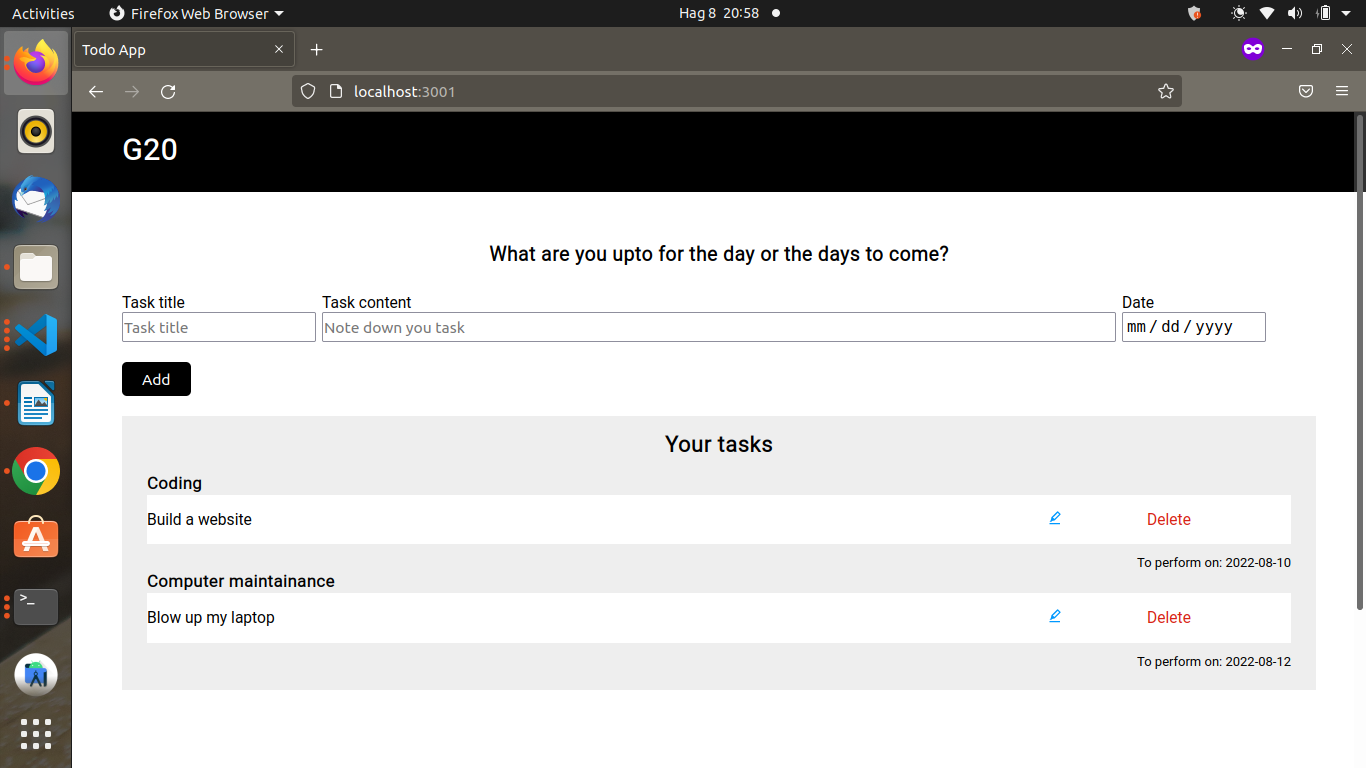
Task: Open the Terminal from the dock
Action: tap(36, 607)
